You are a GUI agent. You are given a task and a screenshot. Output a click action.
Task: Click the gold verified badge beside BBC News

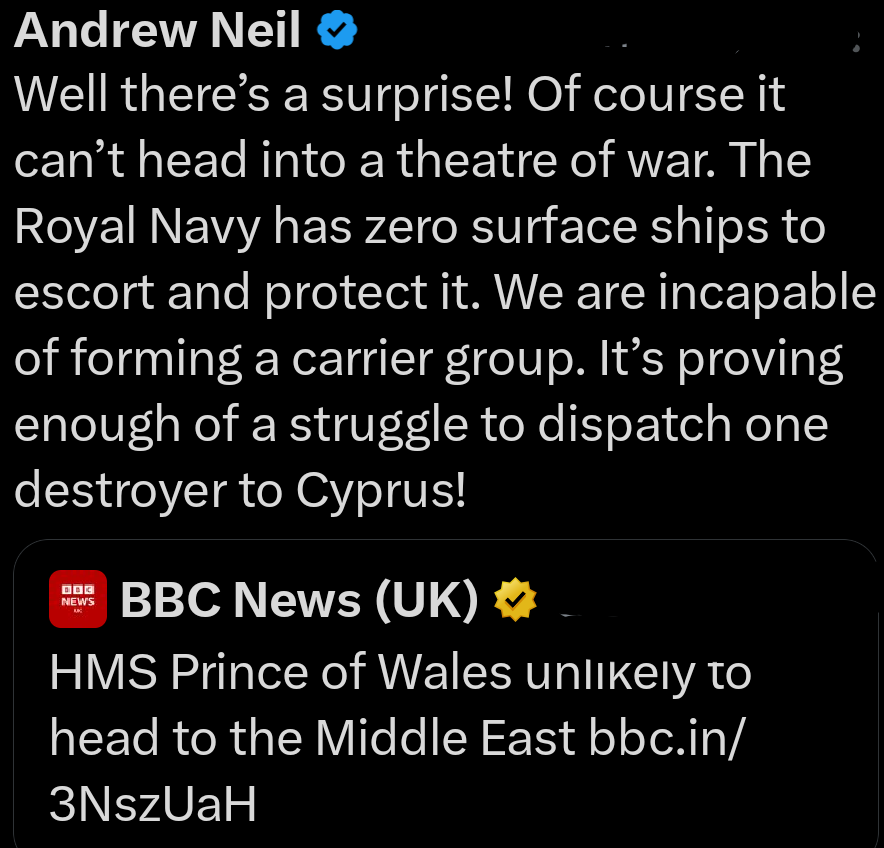click(517, 600)
